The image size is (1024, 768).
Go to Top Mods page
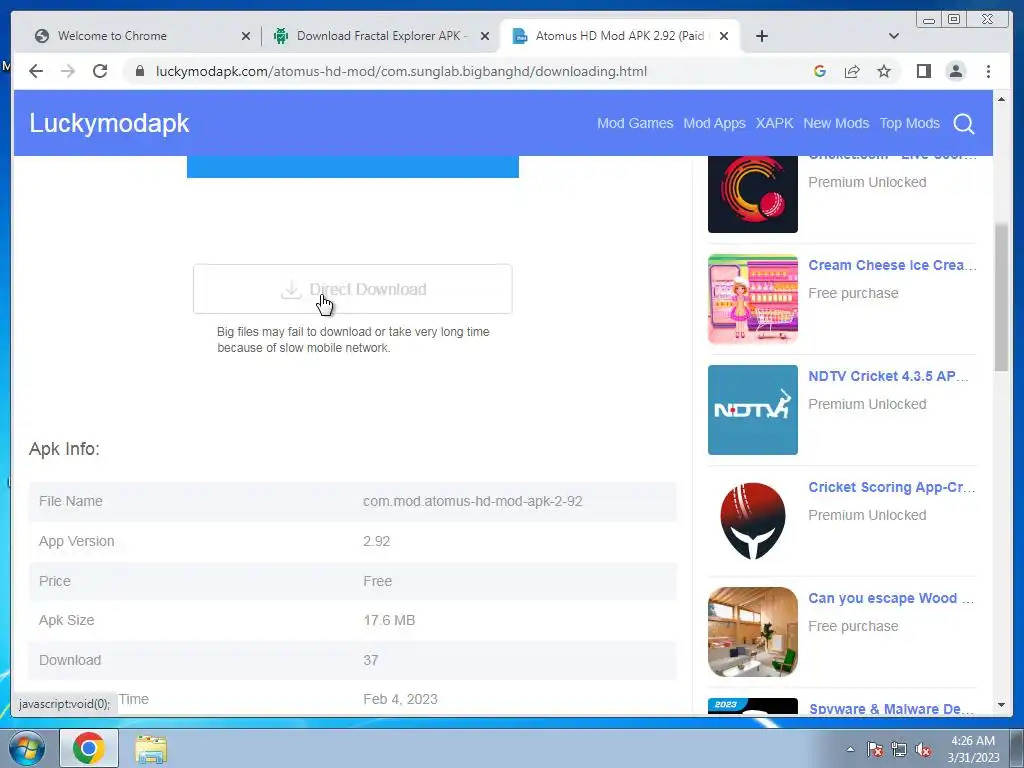[x=910, y=123]
